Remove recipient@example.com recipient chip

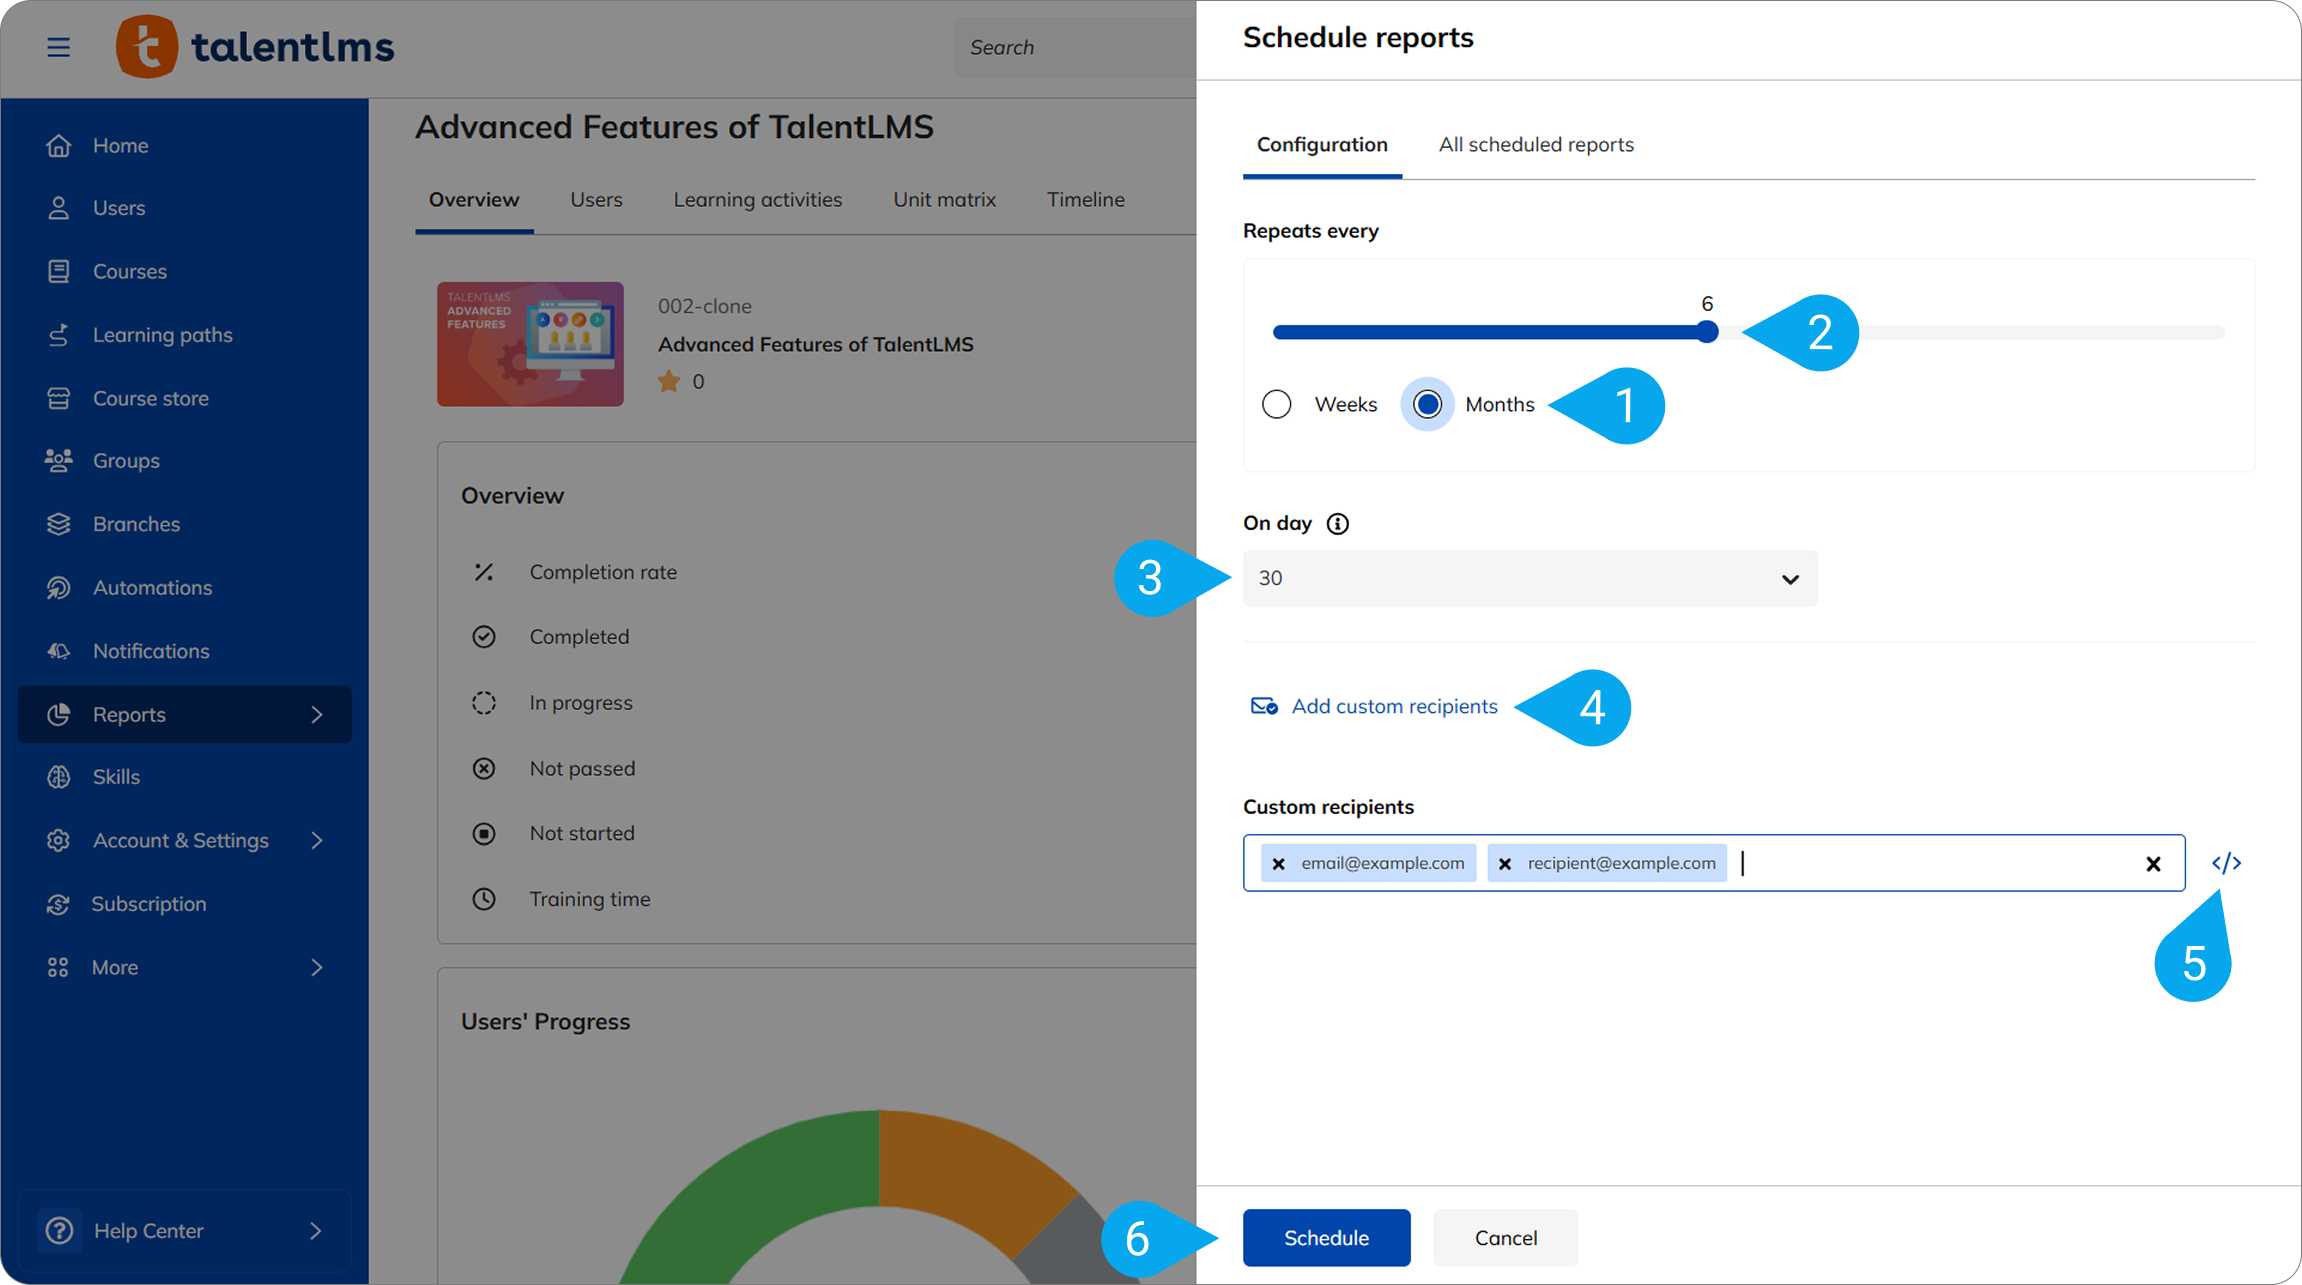click(x=1505, y=864)
